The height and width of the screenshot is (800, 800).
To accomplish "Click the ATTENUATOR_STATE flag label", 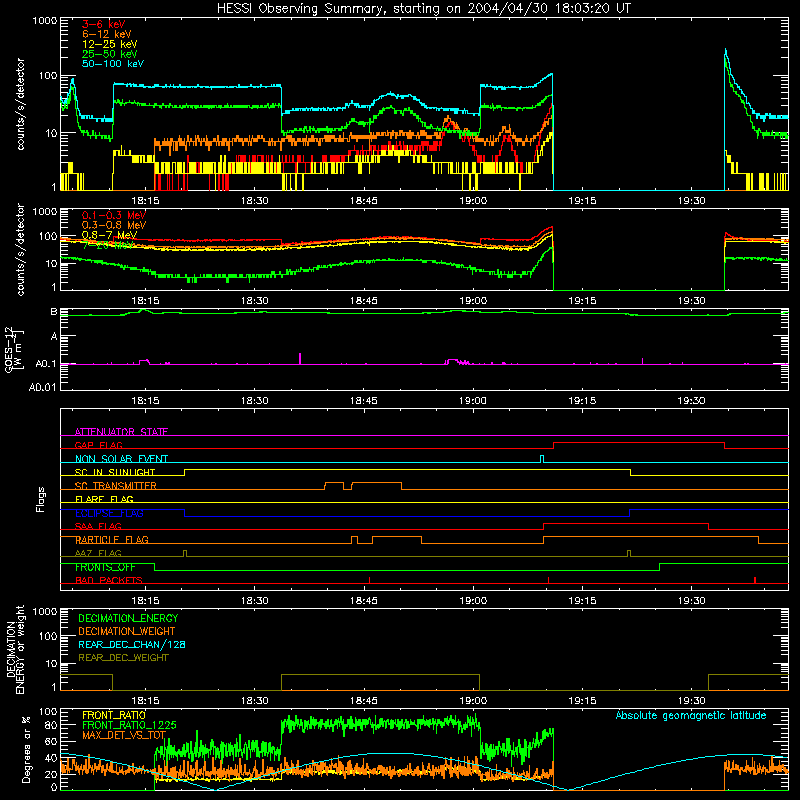I will click(x=121, y=432).
